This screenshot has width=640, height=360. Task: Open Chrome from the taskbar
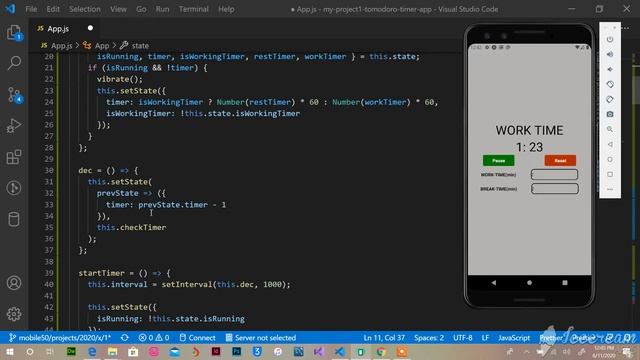pyautogui.click(x=381, y=351)
